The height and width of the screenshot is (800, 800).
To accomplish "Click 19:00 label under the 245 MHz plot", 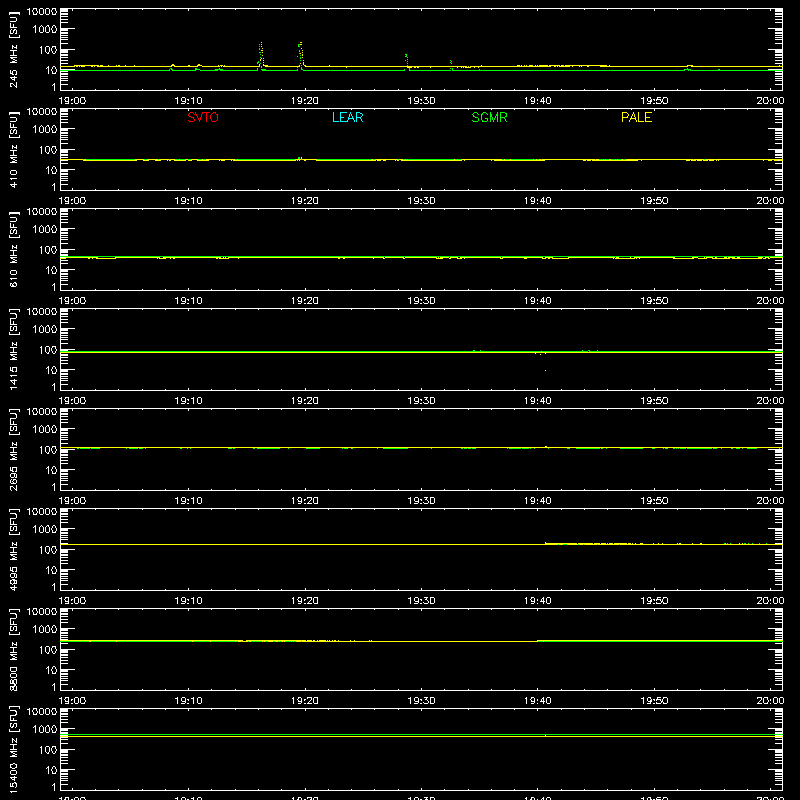I will point(72,101).
